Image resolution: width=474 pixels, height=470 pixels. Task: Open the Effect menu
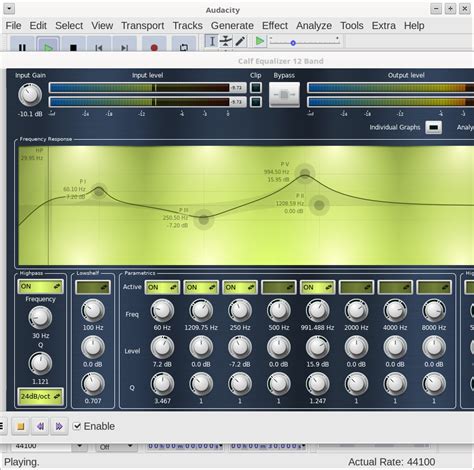(275, 26)
